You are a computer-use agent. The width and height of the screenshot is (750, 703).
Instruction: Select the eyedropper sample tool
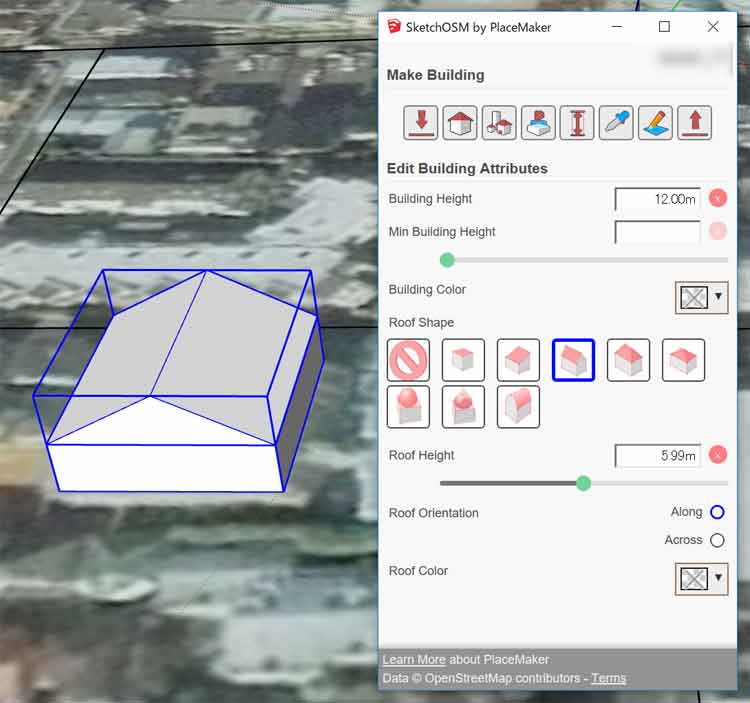[x=616, y=123]
